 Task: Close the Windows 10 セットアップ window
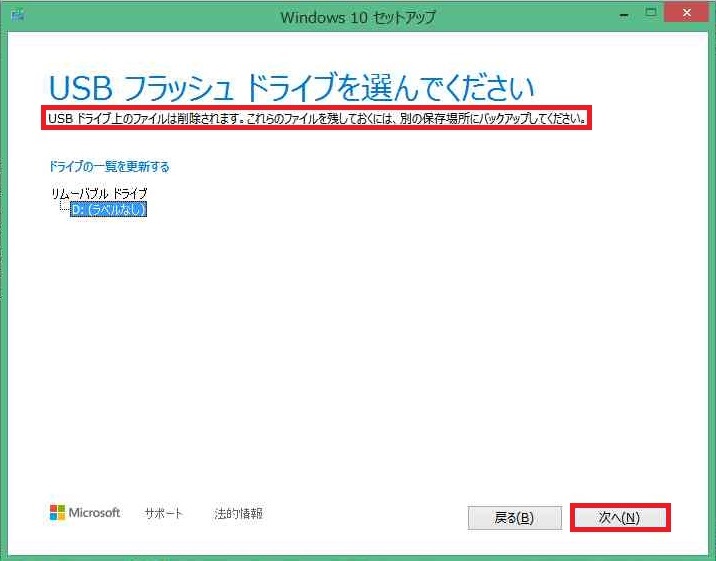pyautogui.click(x=687, y=13)
